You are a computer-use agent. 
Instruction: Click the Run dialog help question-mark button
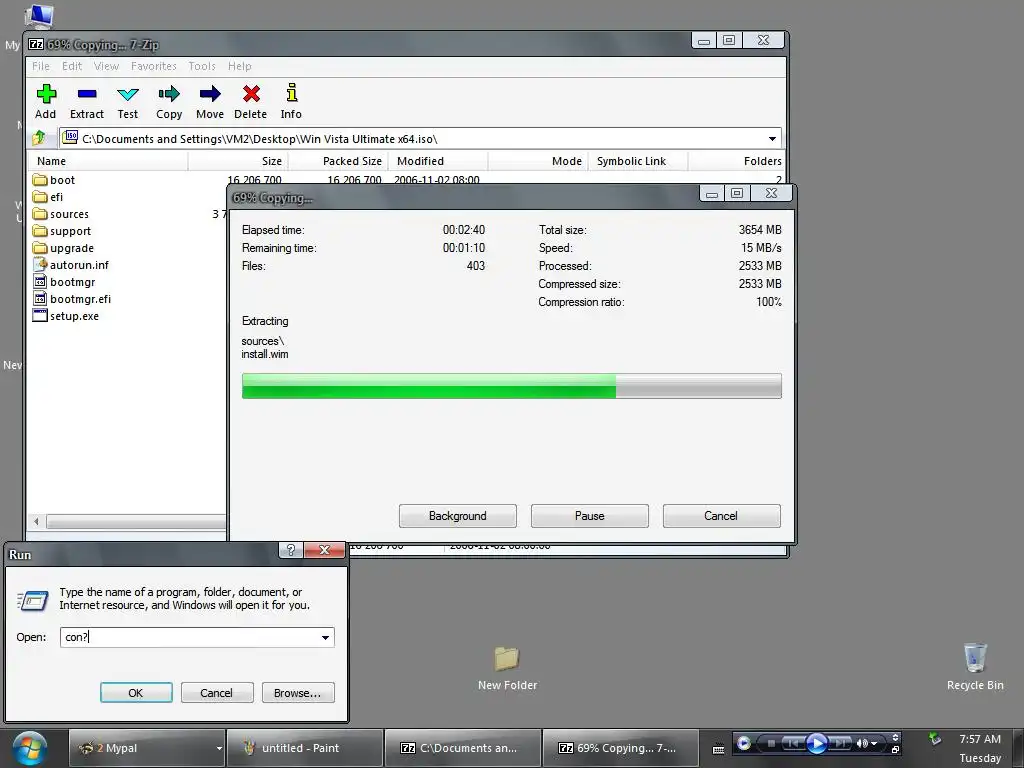291,550
